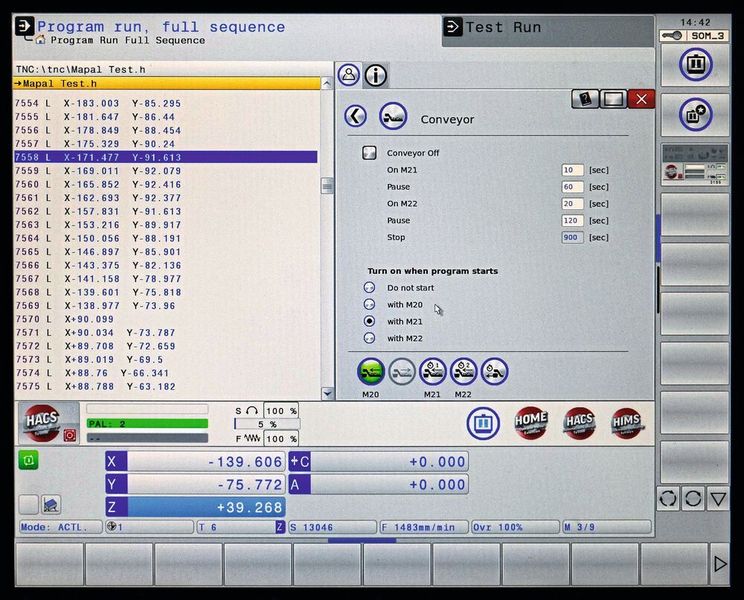Open the machine status thumbnail in sidebar

coord(695,165)
